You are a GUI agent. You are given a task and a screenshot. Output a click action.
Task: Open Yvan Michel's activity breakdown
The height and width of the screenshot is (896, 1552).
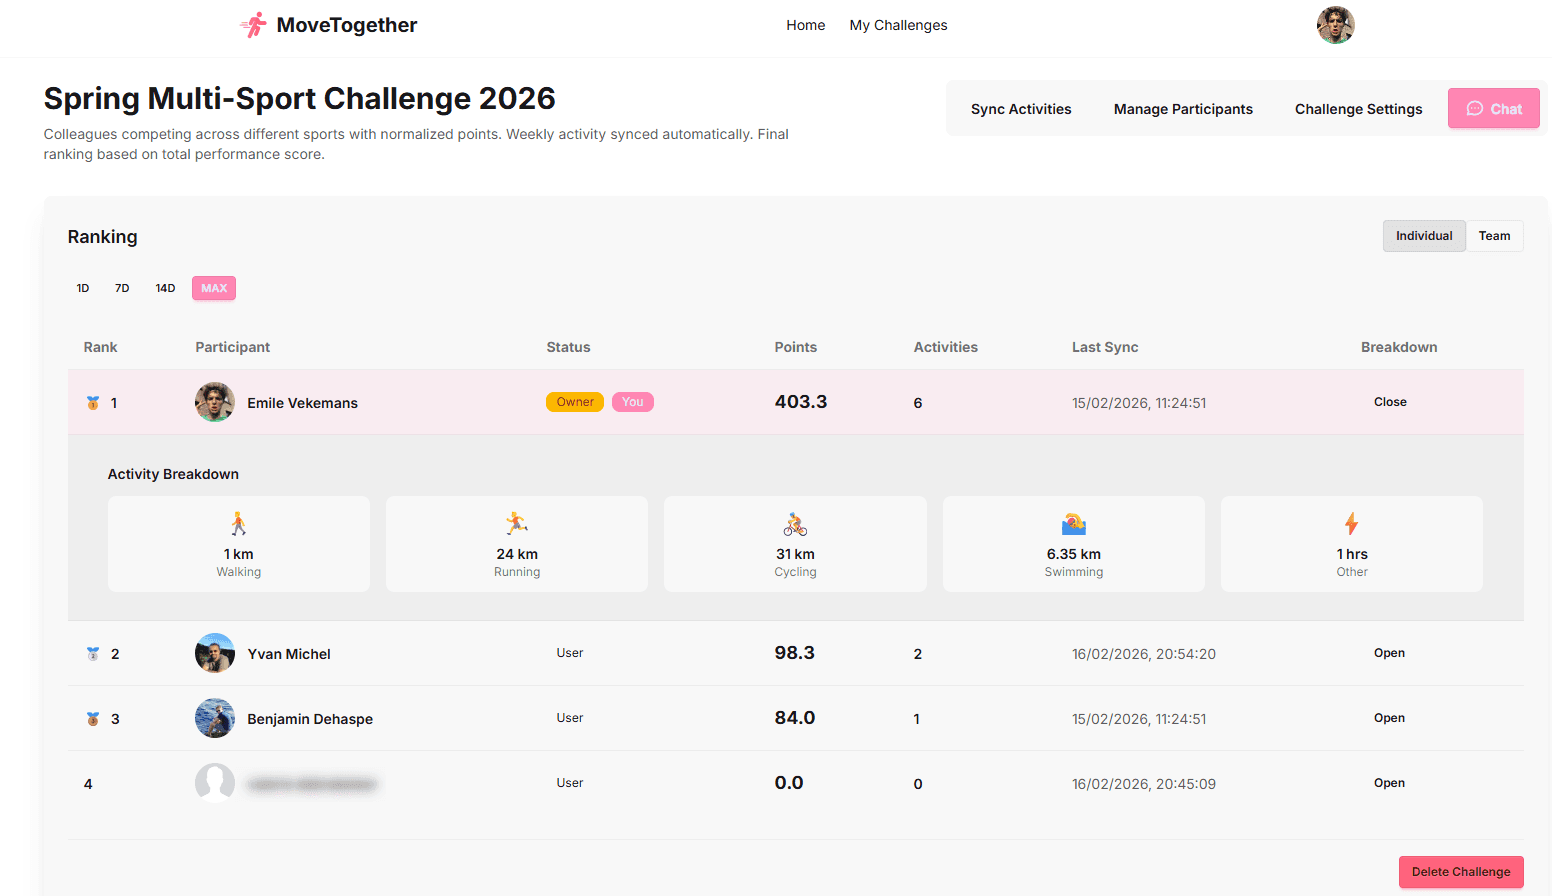1389,652
